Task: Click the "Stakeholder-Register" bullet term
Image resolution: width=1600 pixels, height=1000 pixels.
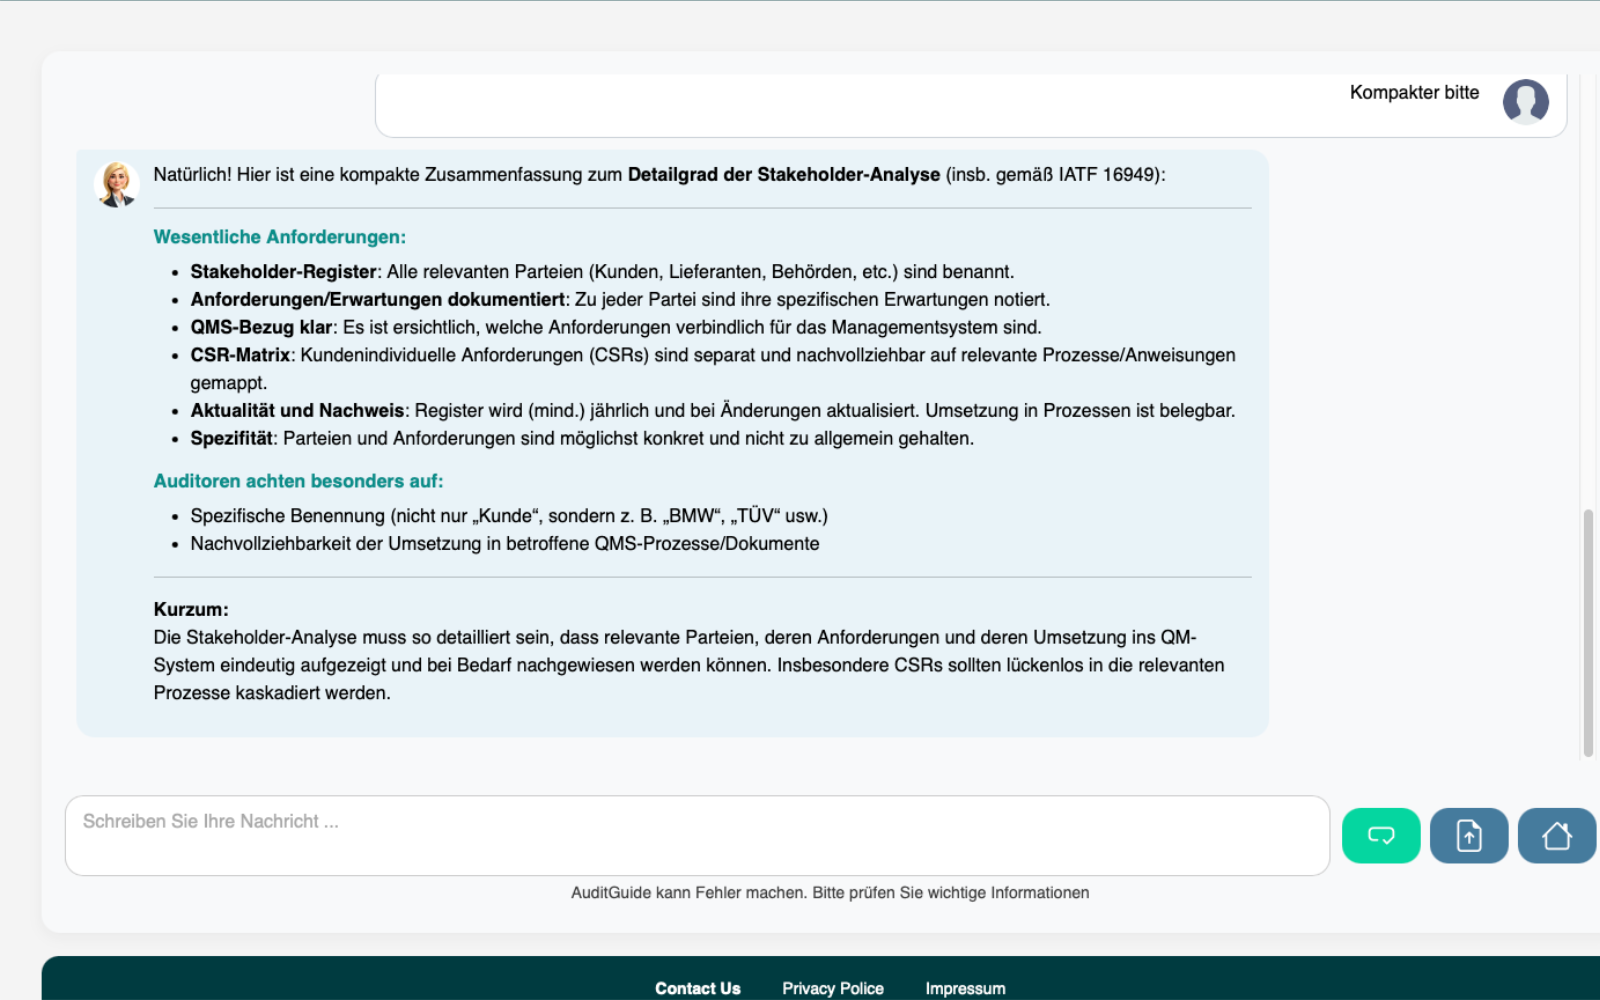Action: point(283,272)
